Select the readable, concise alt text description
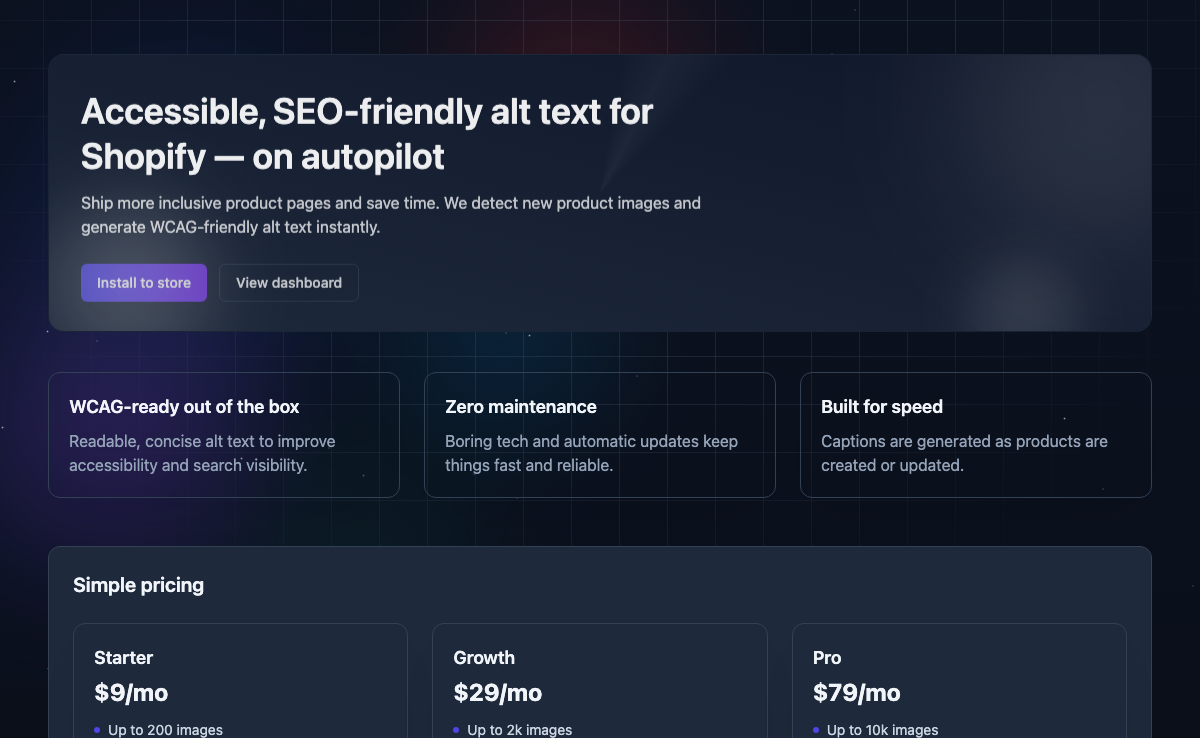Screen dimensions: 1200x750 click(x=202, y=453)
